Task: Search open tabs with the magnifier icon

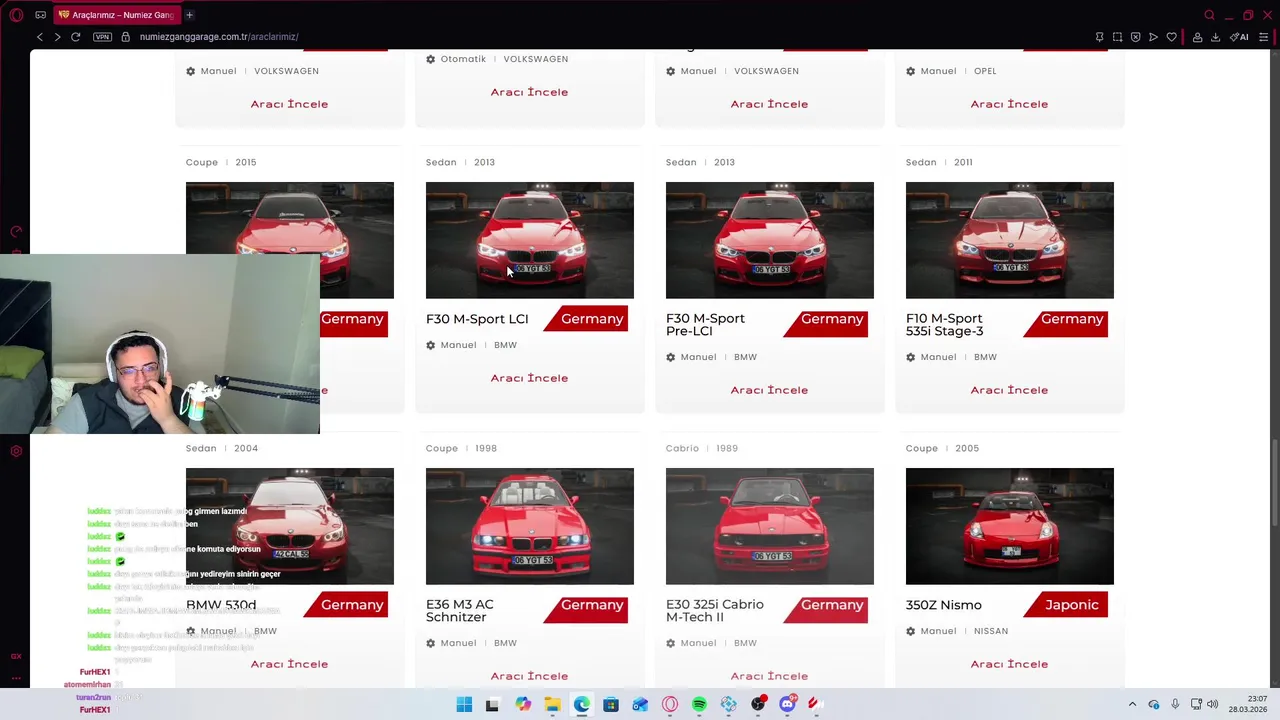Action: pos(1209,15)
